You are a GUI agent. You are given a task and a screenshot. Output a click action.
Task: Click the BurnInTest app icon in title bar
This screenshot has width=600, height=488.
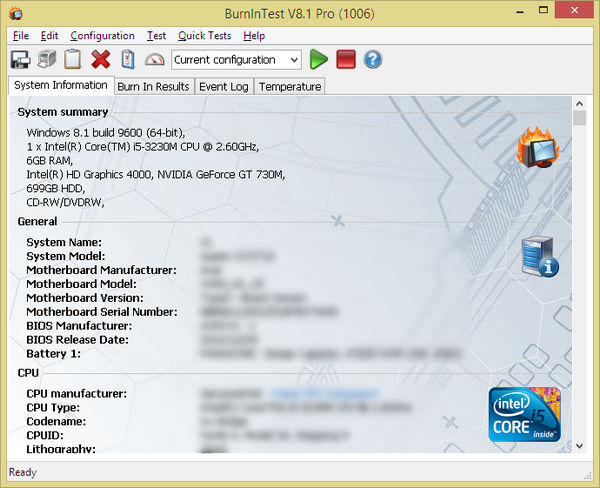16,14
